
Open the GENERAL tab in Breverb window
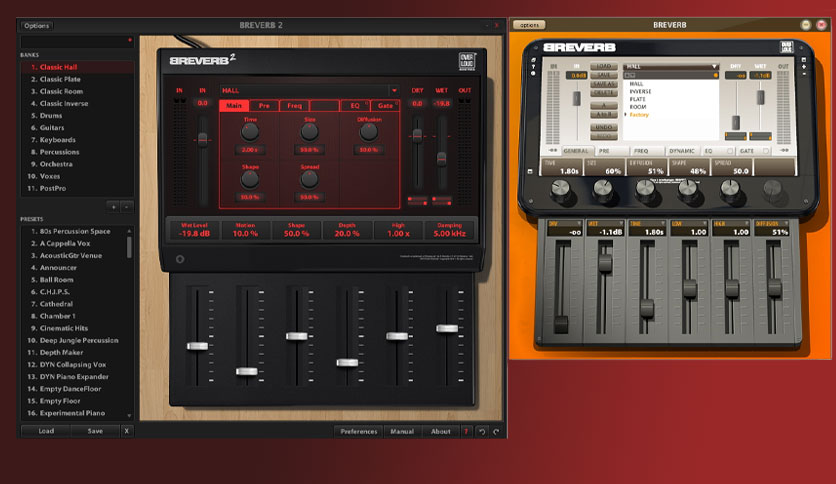click(576, 151)
